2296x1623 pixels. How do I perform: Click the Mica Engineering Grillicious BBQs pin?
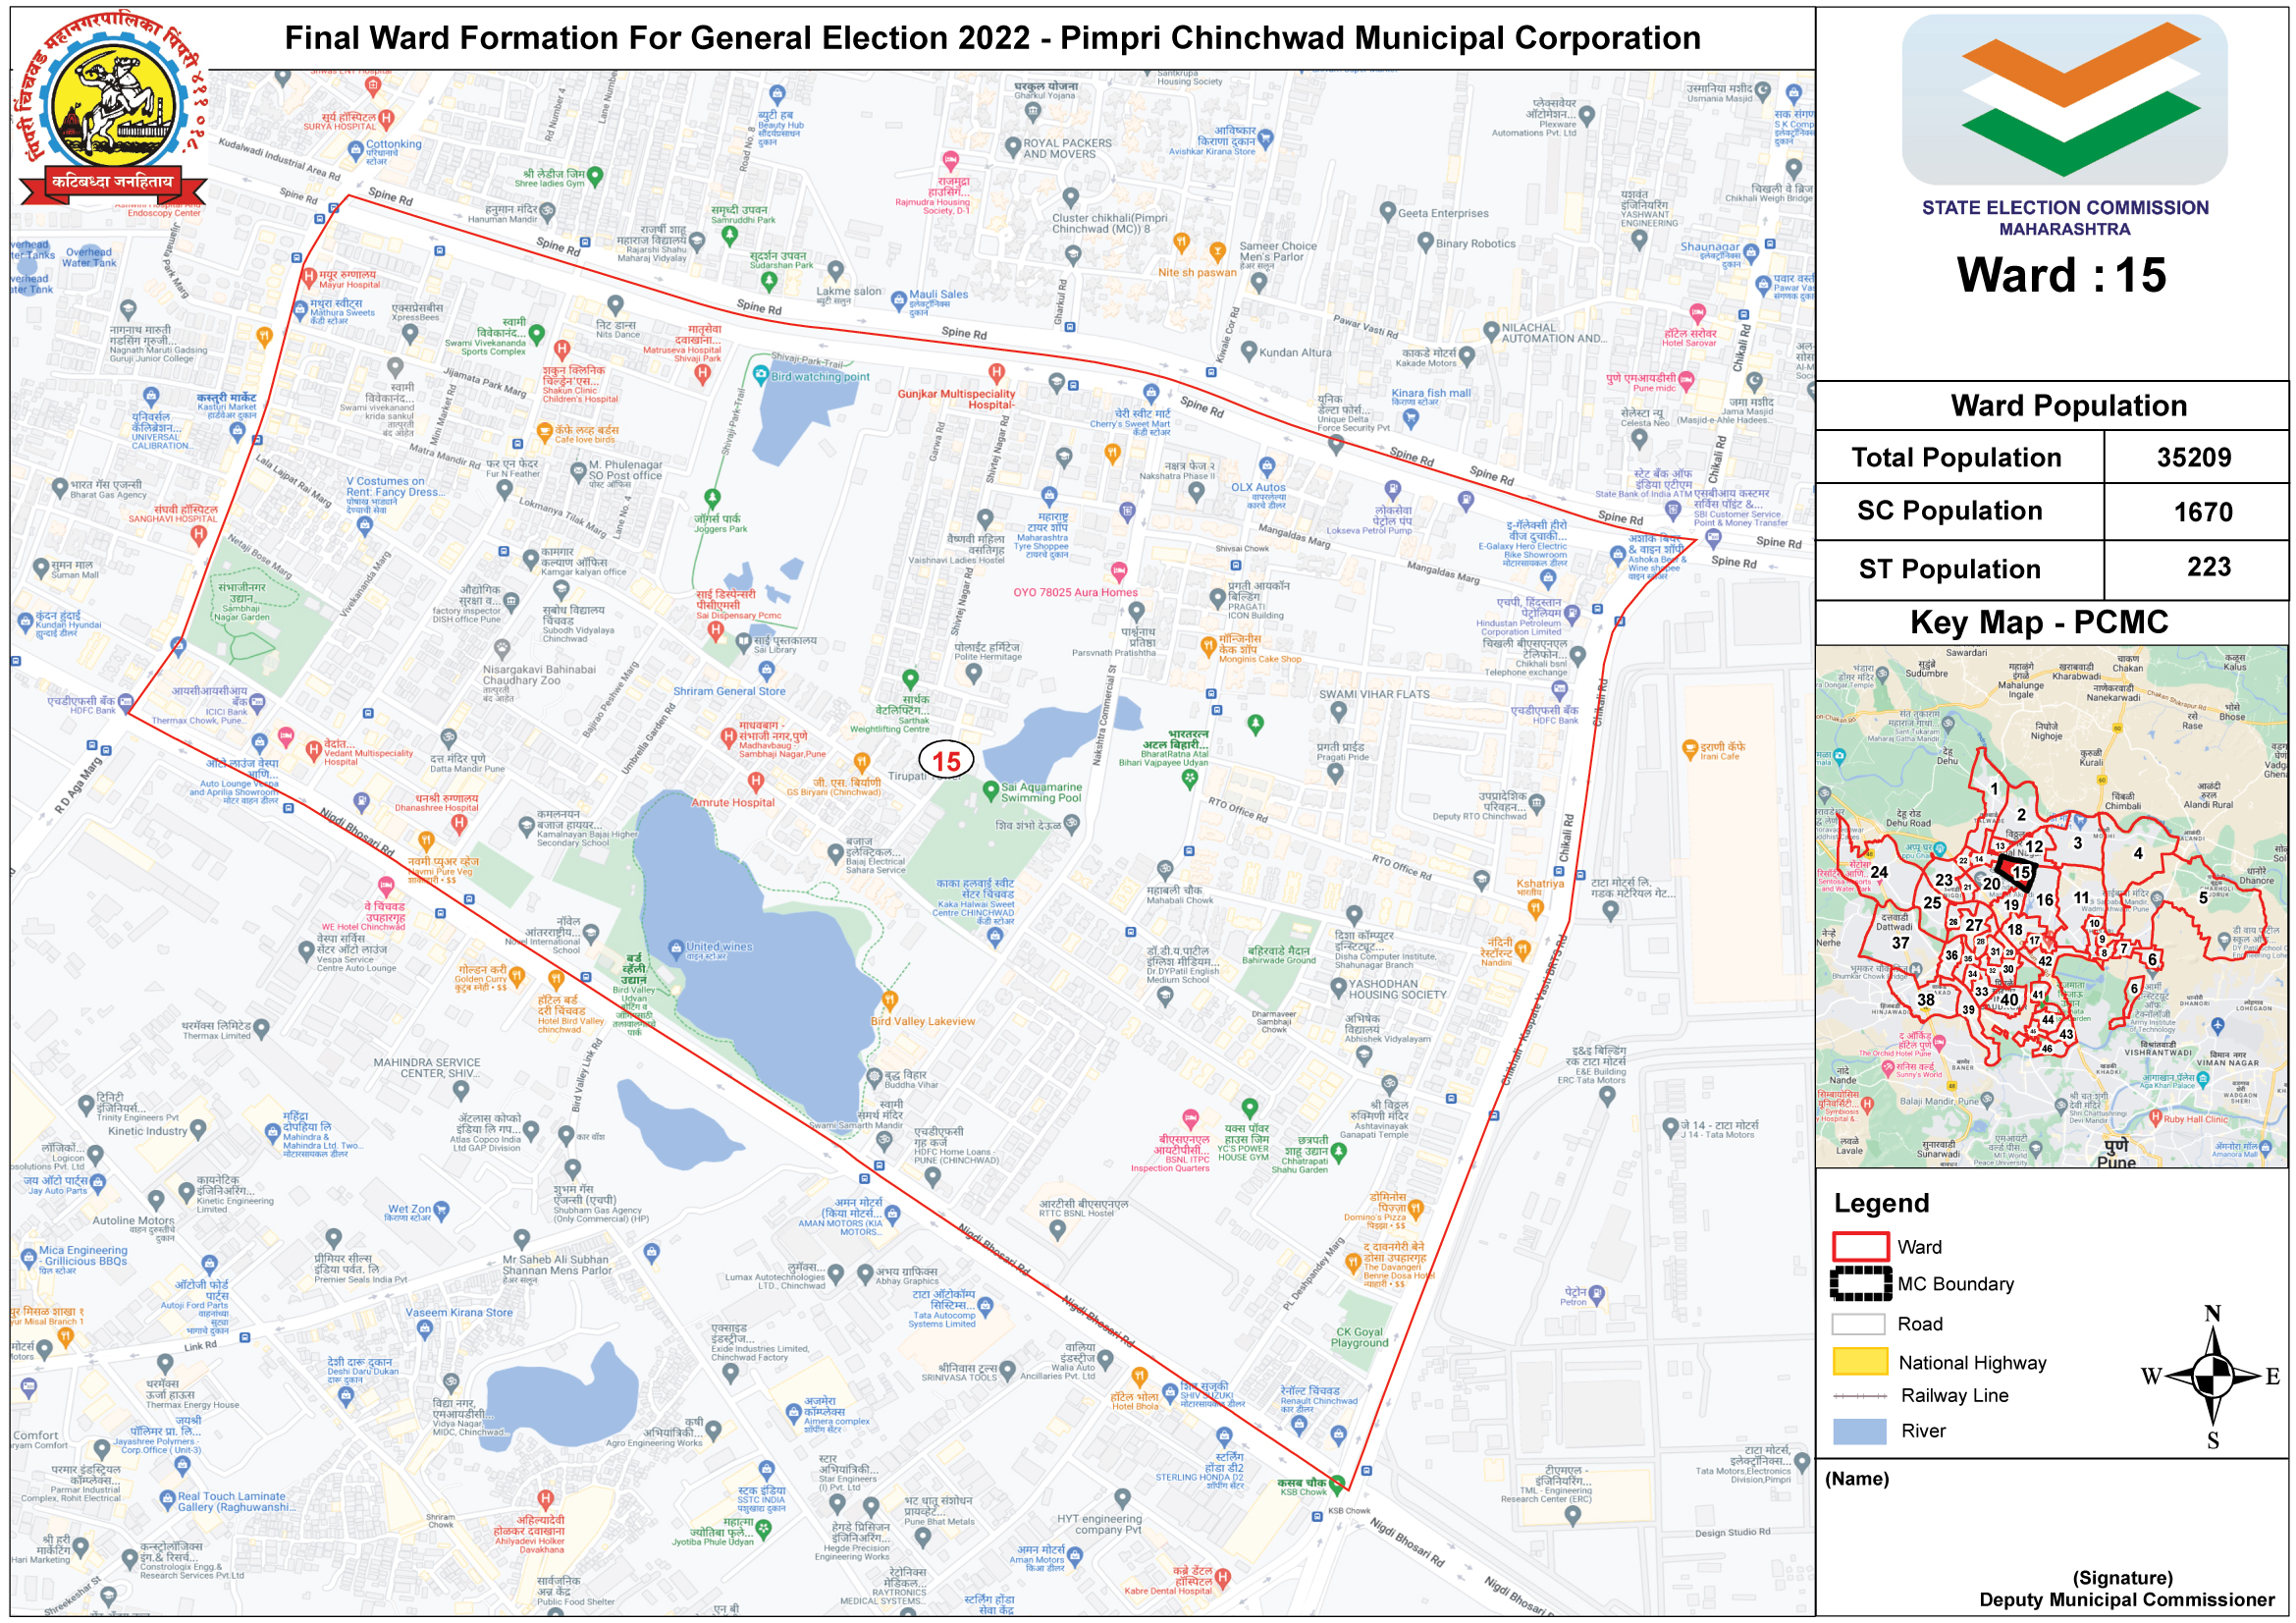coord(27,1257)
